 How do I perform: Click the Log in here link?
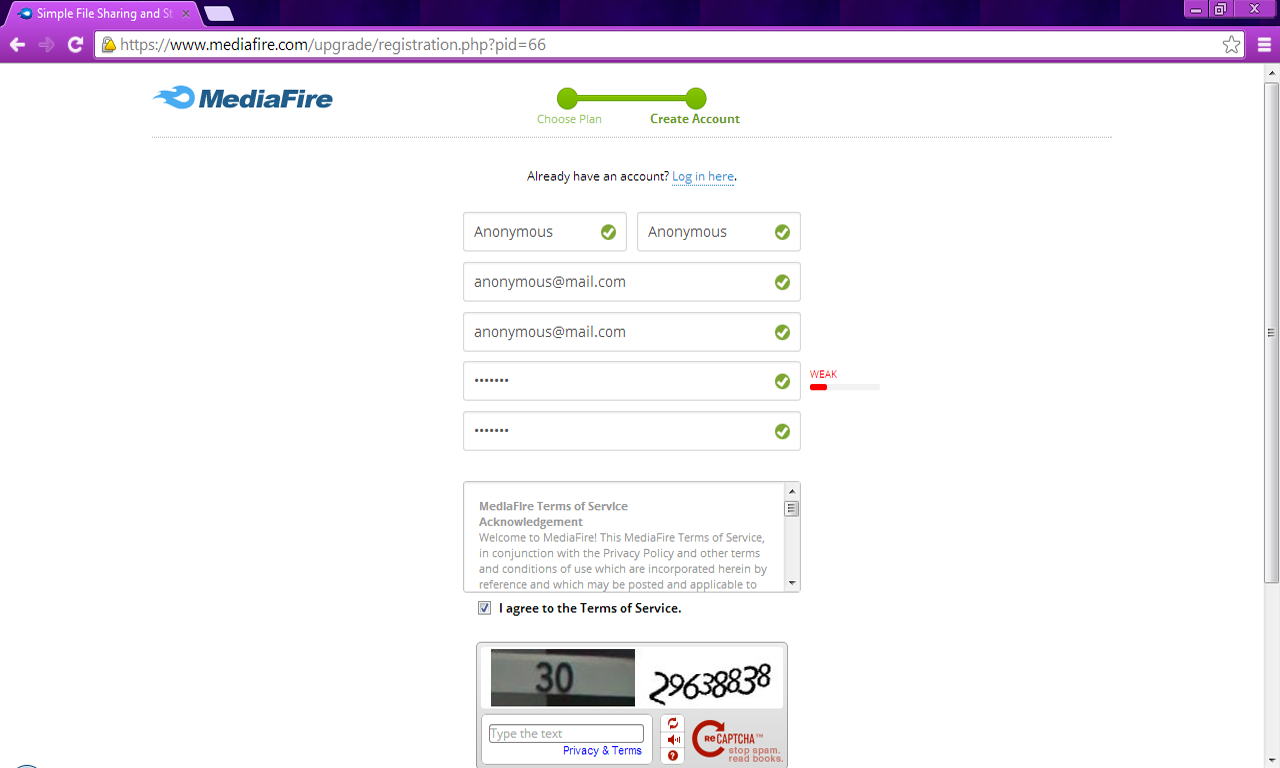[x=703, y=176]
